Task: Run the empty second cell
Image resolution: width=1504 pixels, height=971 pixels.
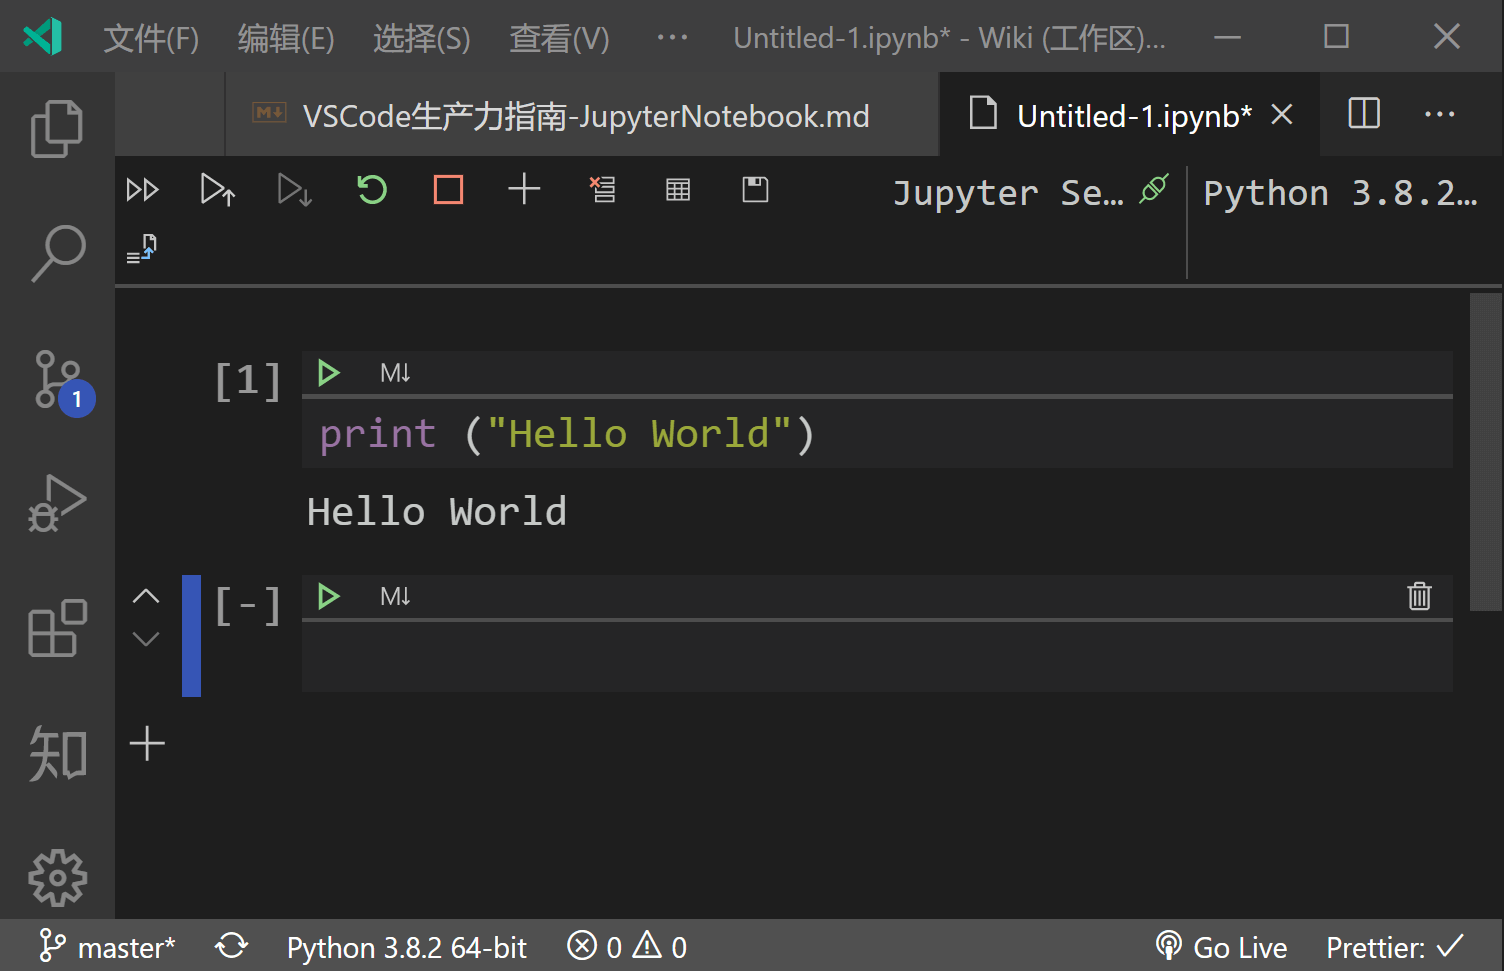Action: click(328, 597)
